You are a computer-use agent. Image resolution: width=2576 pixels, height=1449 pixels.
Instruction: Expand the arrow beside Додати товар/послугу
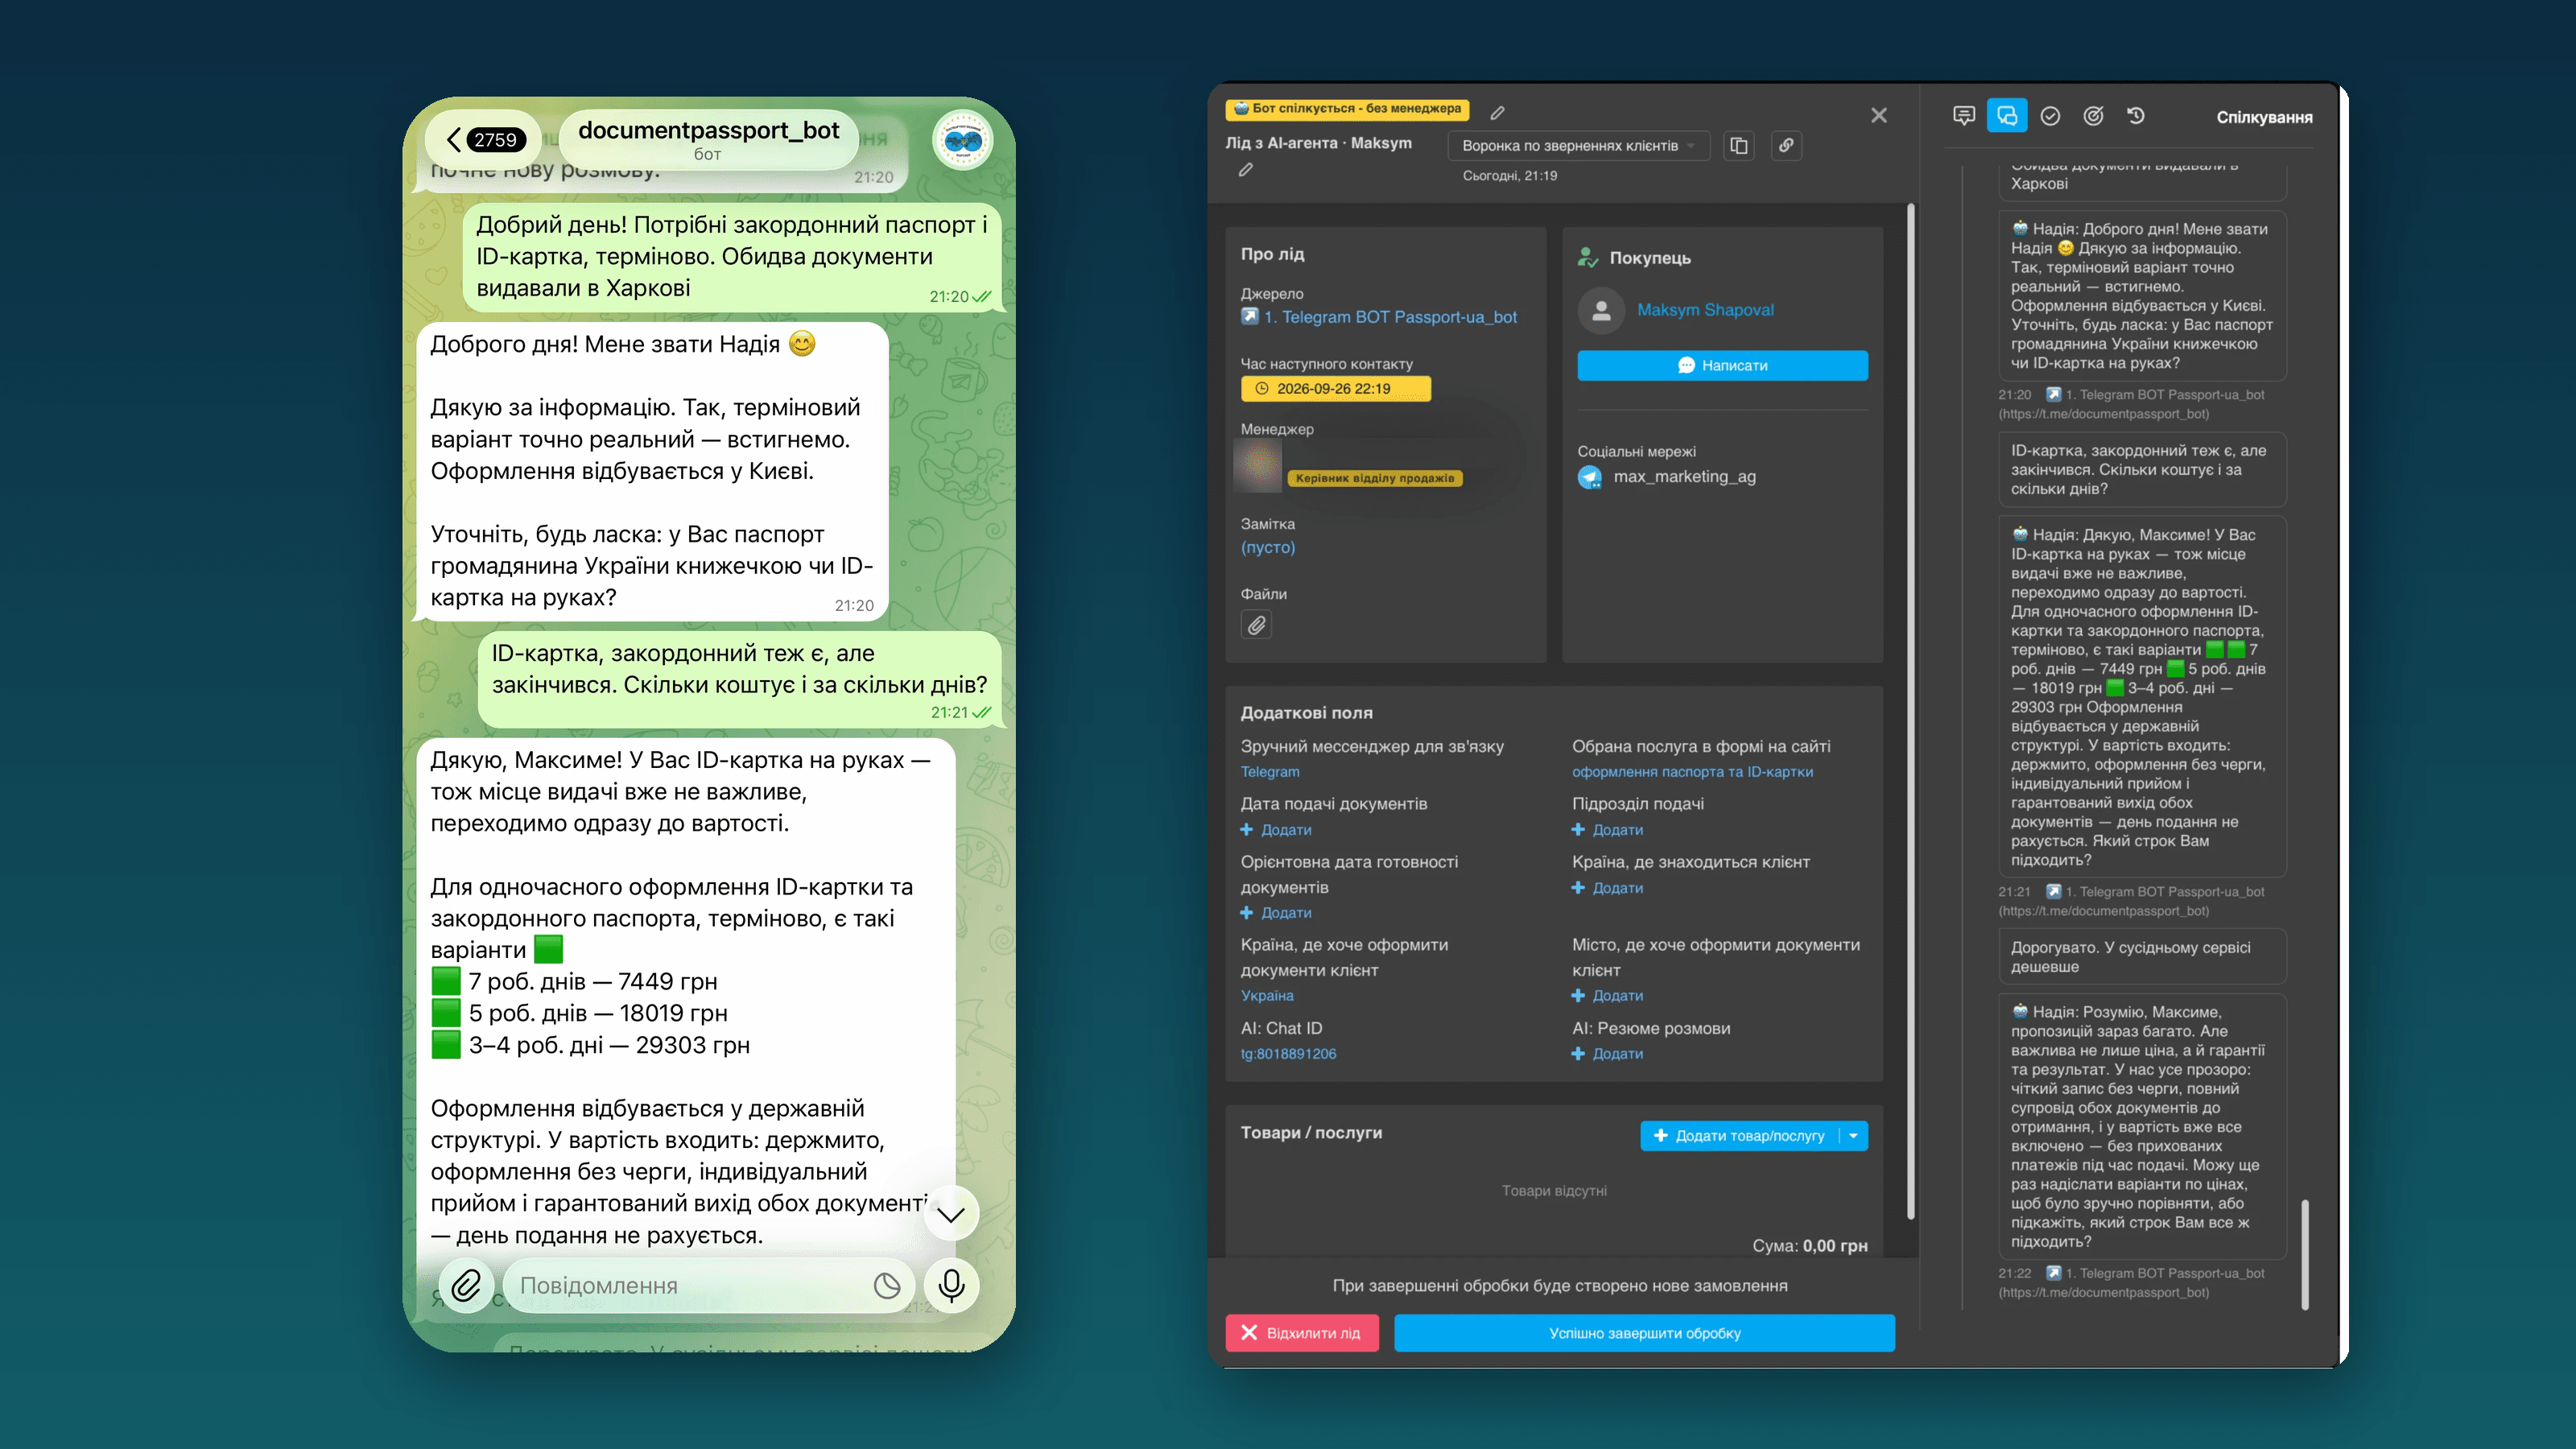pyautogui.click(x=1854, y=1136)
